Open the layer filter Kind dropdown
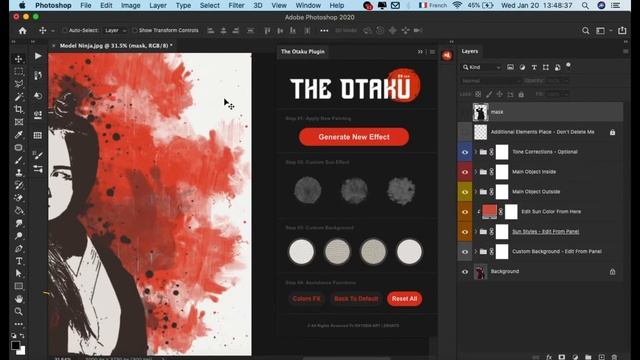This screenshot has height=360, width=640. pyautogui.click(x=482, y=67)
